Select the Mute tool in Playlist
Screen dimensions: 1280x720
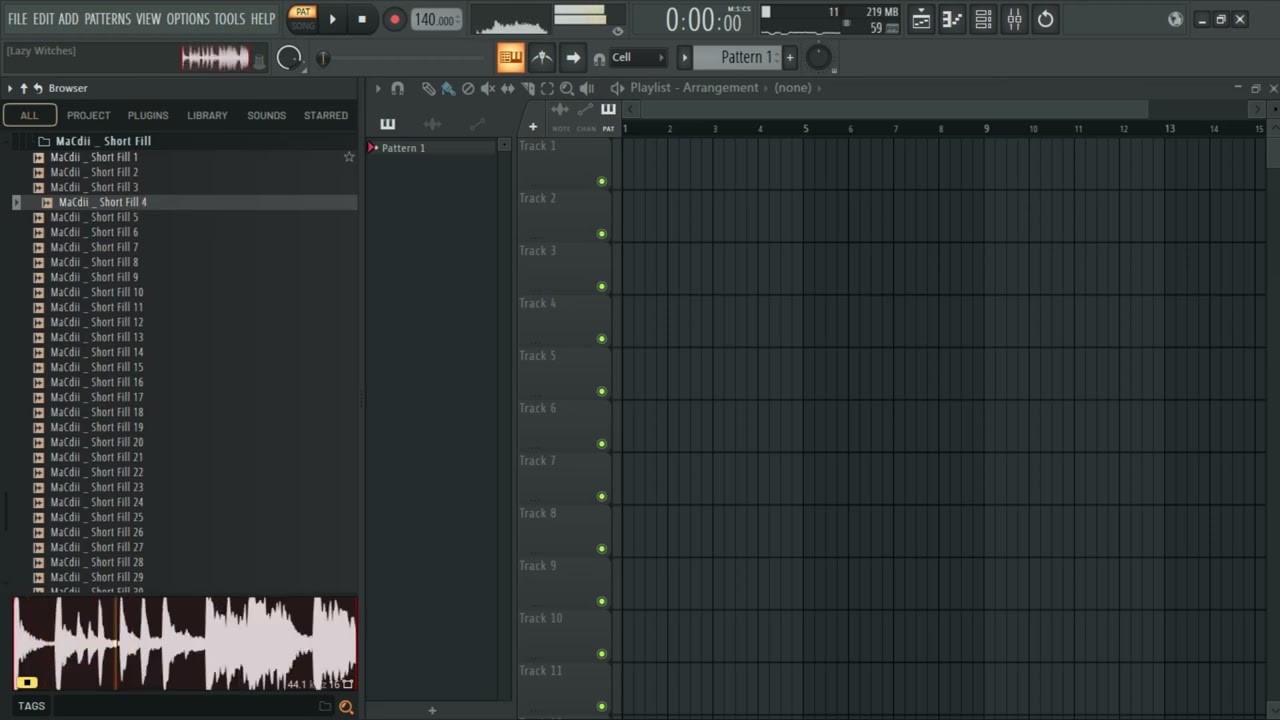[x=488, y=88]
